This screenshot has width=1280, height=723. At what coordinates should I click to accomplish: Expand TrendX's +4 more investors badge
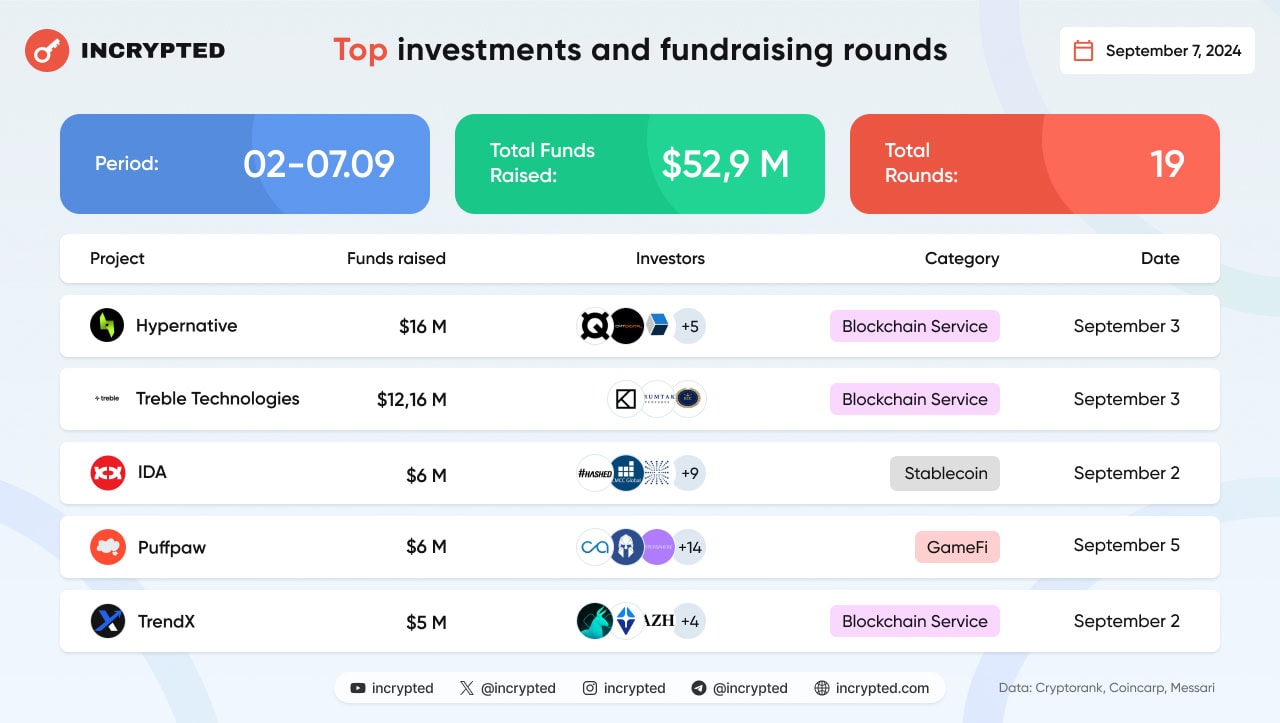(x=689, y=621)
